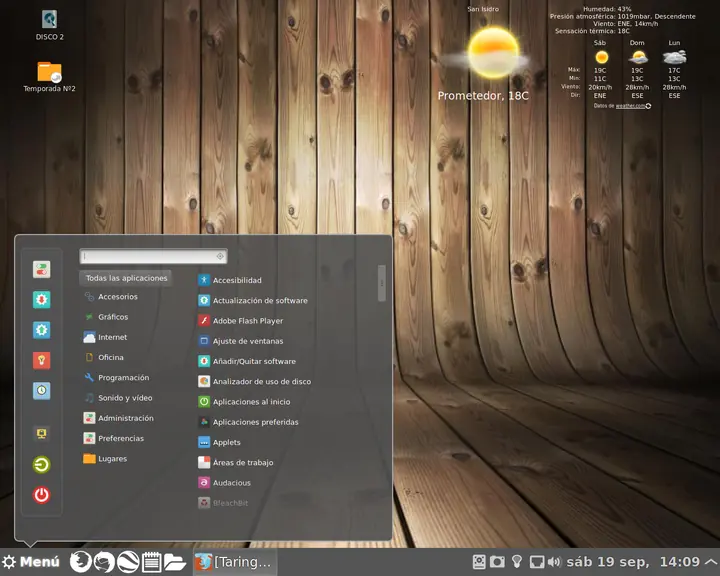Screen dimensions: 720x576
Task: Open the DISCO 2 desktop icon
Action: [50, 25]
